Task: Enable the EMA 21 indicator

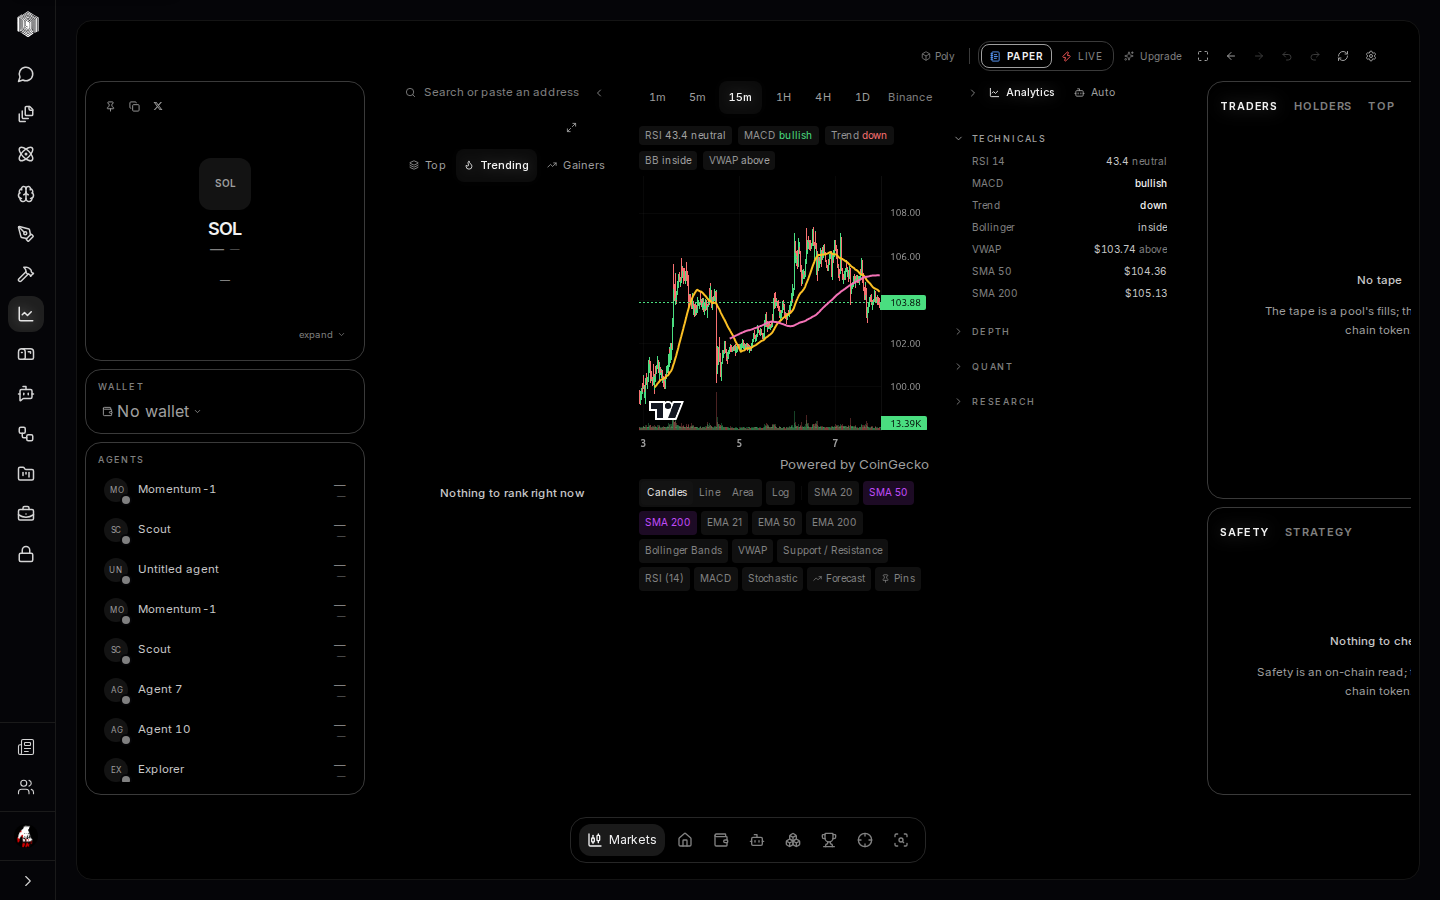Action: pos(724,522)
